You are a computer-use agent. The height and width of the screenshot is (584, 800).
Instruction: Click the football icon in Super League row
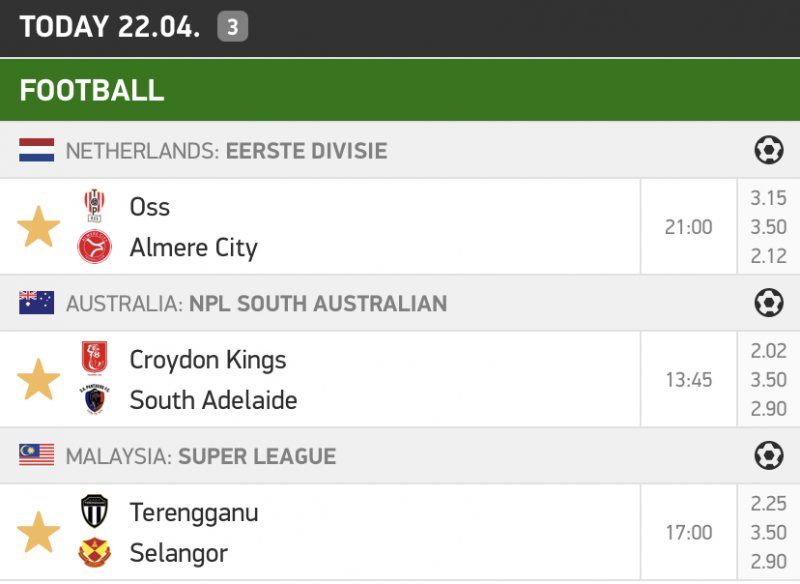pos(768,456)
